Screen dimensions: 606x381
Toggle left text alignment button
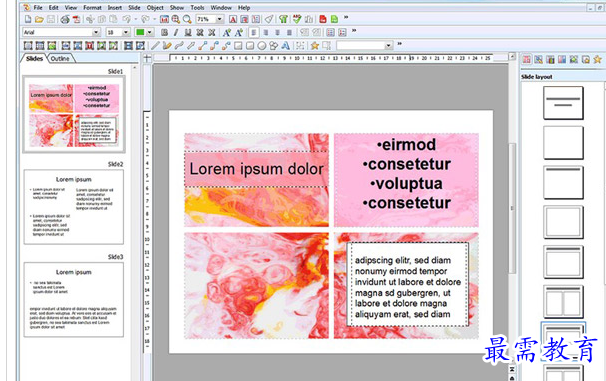(x=254, y=32)
